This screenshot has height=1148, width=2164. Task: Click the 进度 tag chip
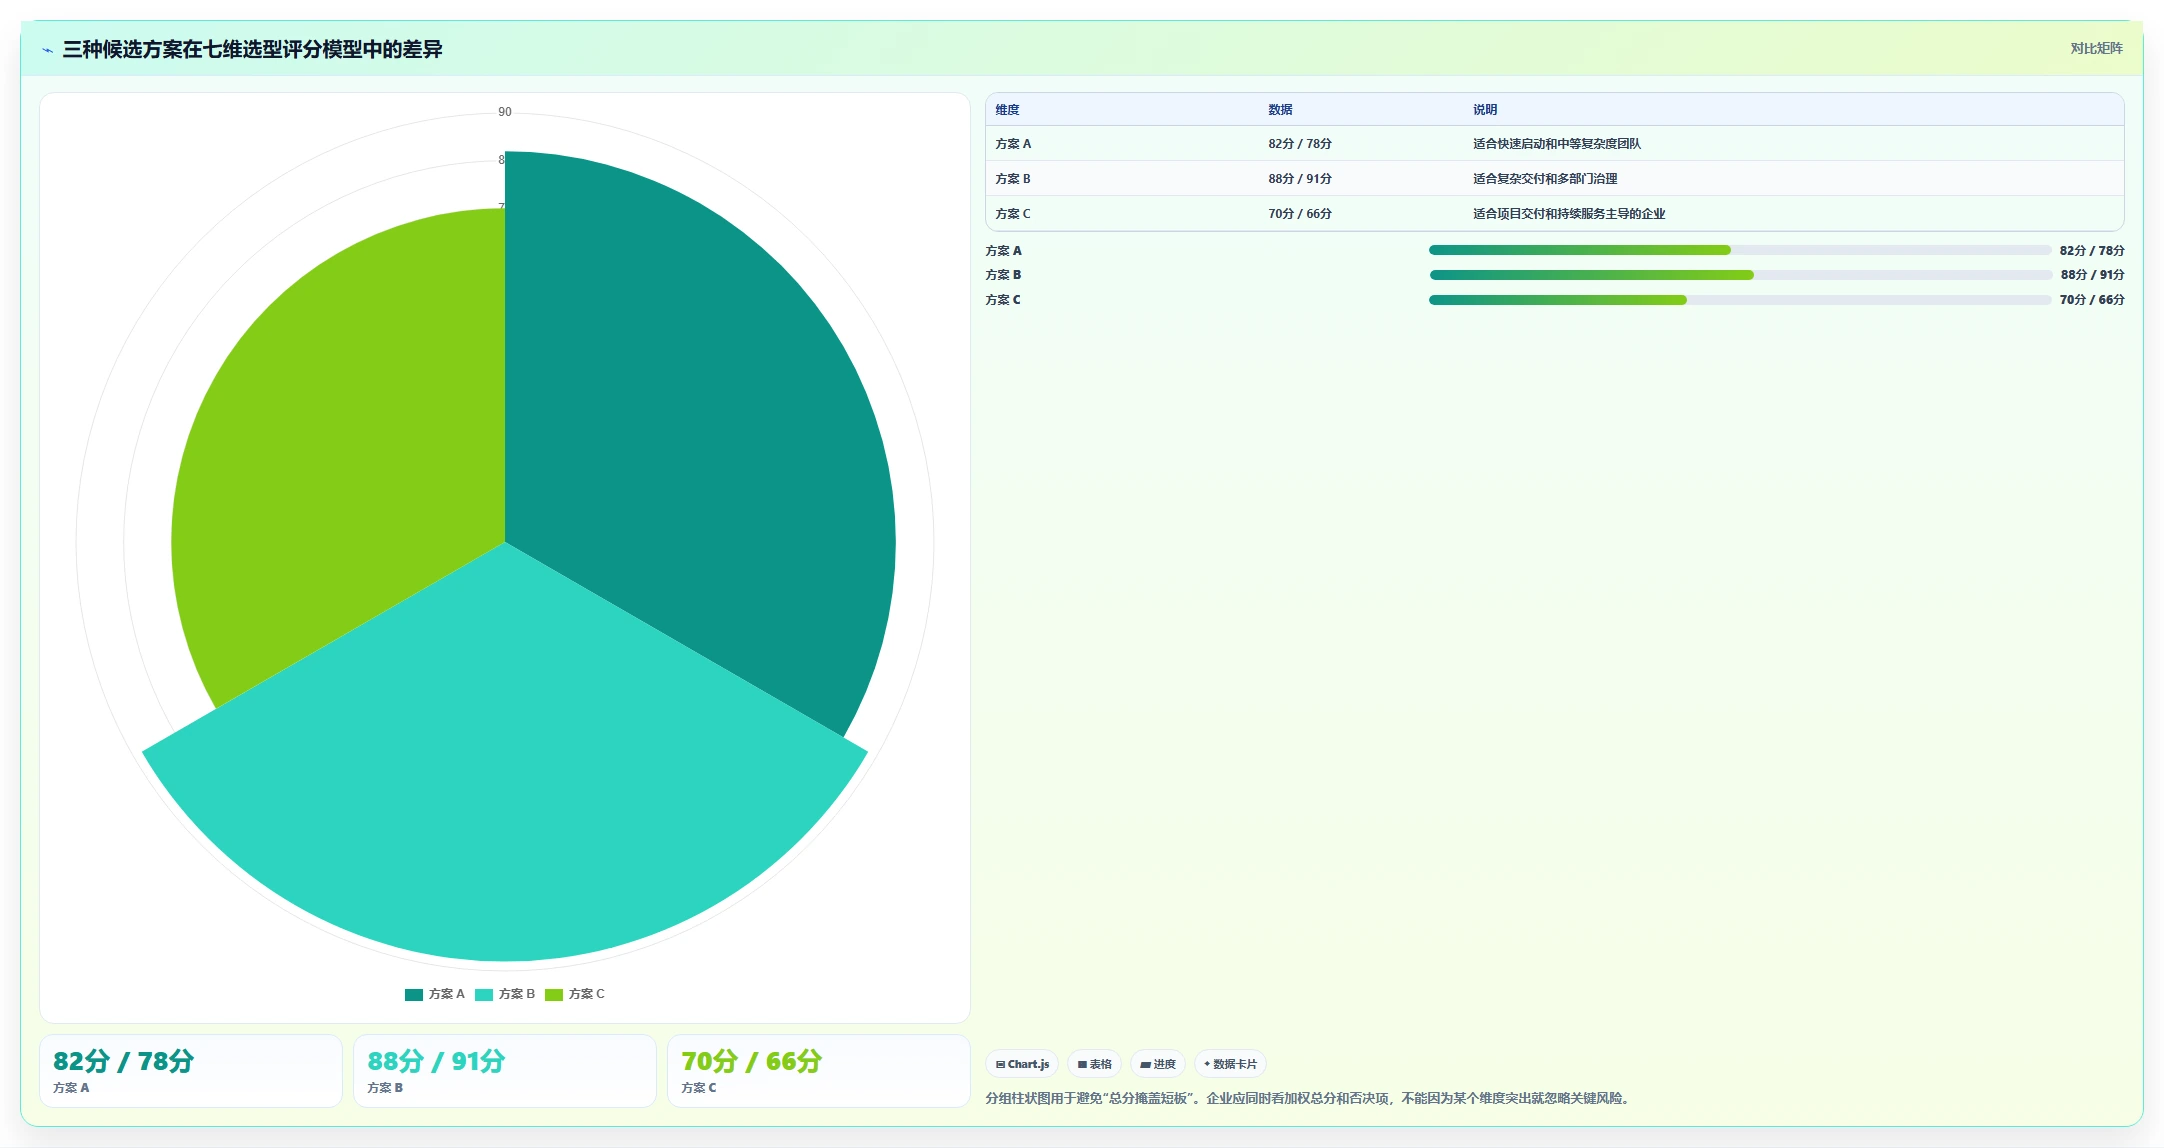click(1158, 1064)
